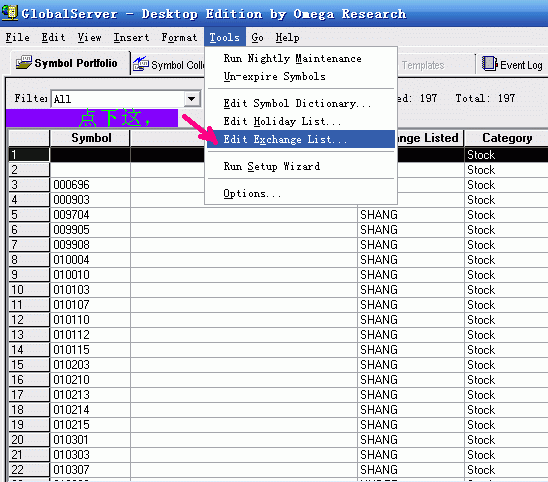548x482 pixels.
Task: Select row header number 22
Action: click(x=29, y=469)
